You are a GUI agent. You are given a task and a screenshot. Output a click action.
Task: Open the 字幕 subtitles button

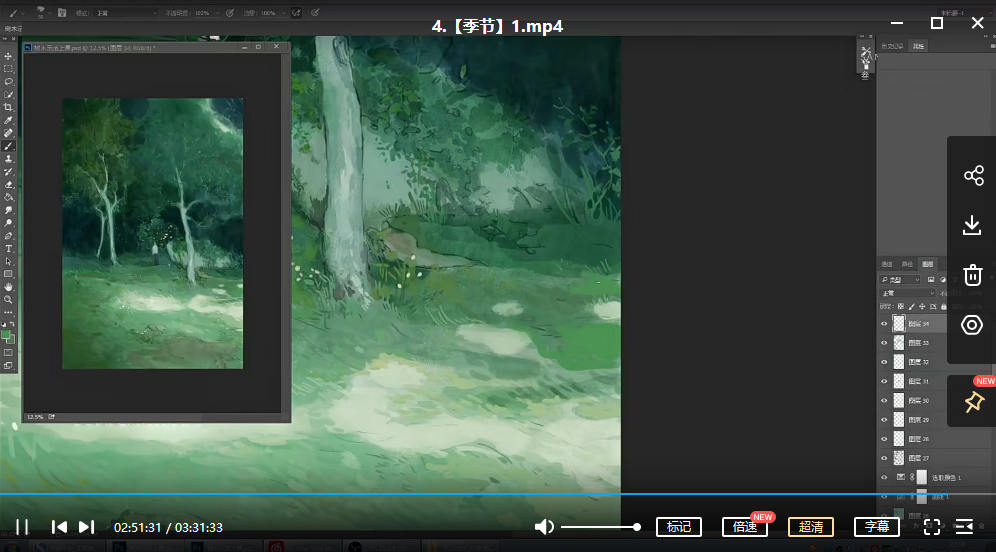877,527
